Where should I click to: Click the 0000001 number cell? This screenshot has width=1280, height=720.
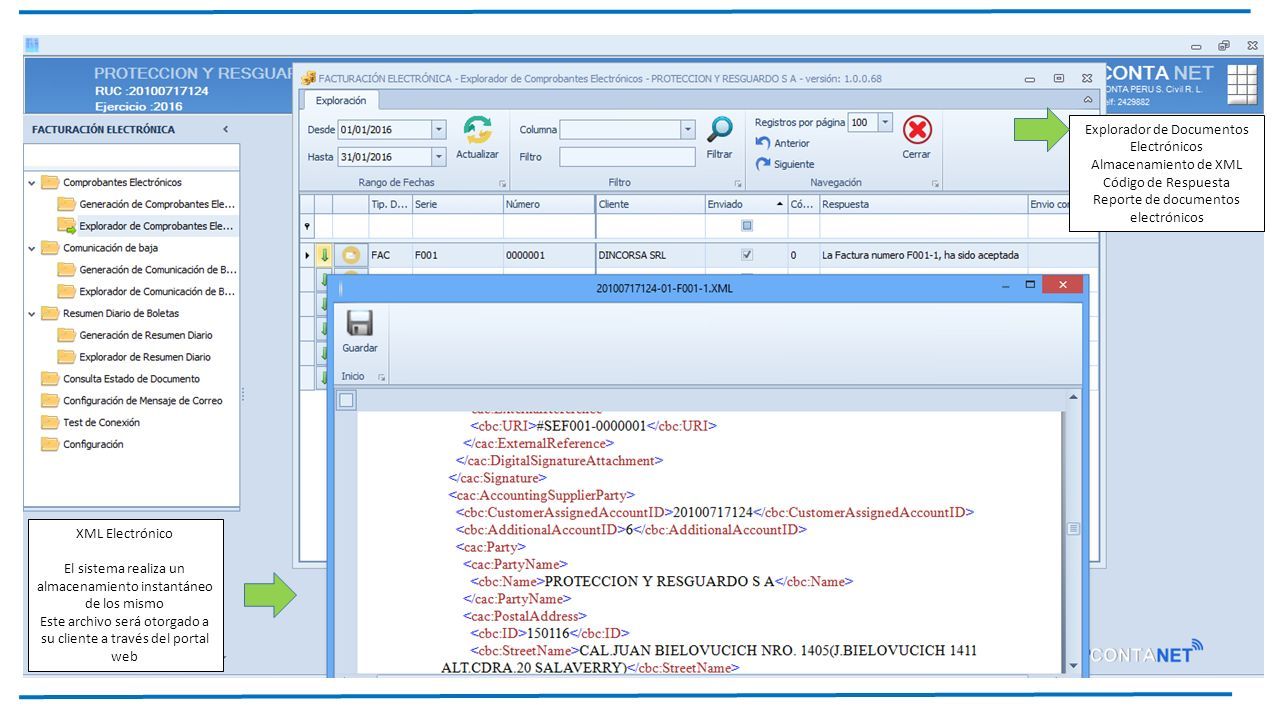[x=548, y=255]
